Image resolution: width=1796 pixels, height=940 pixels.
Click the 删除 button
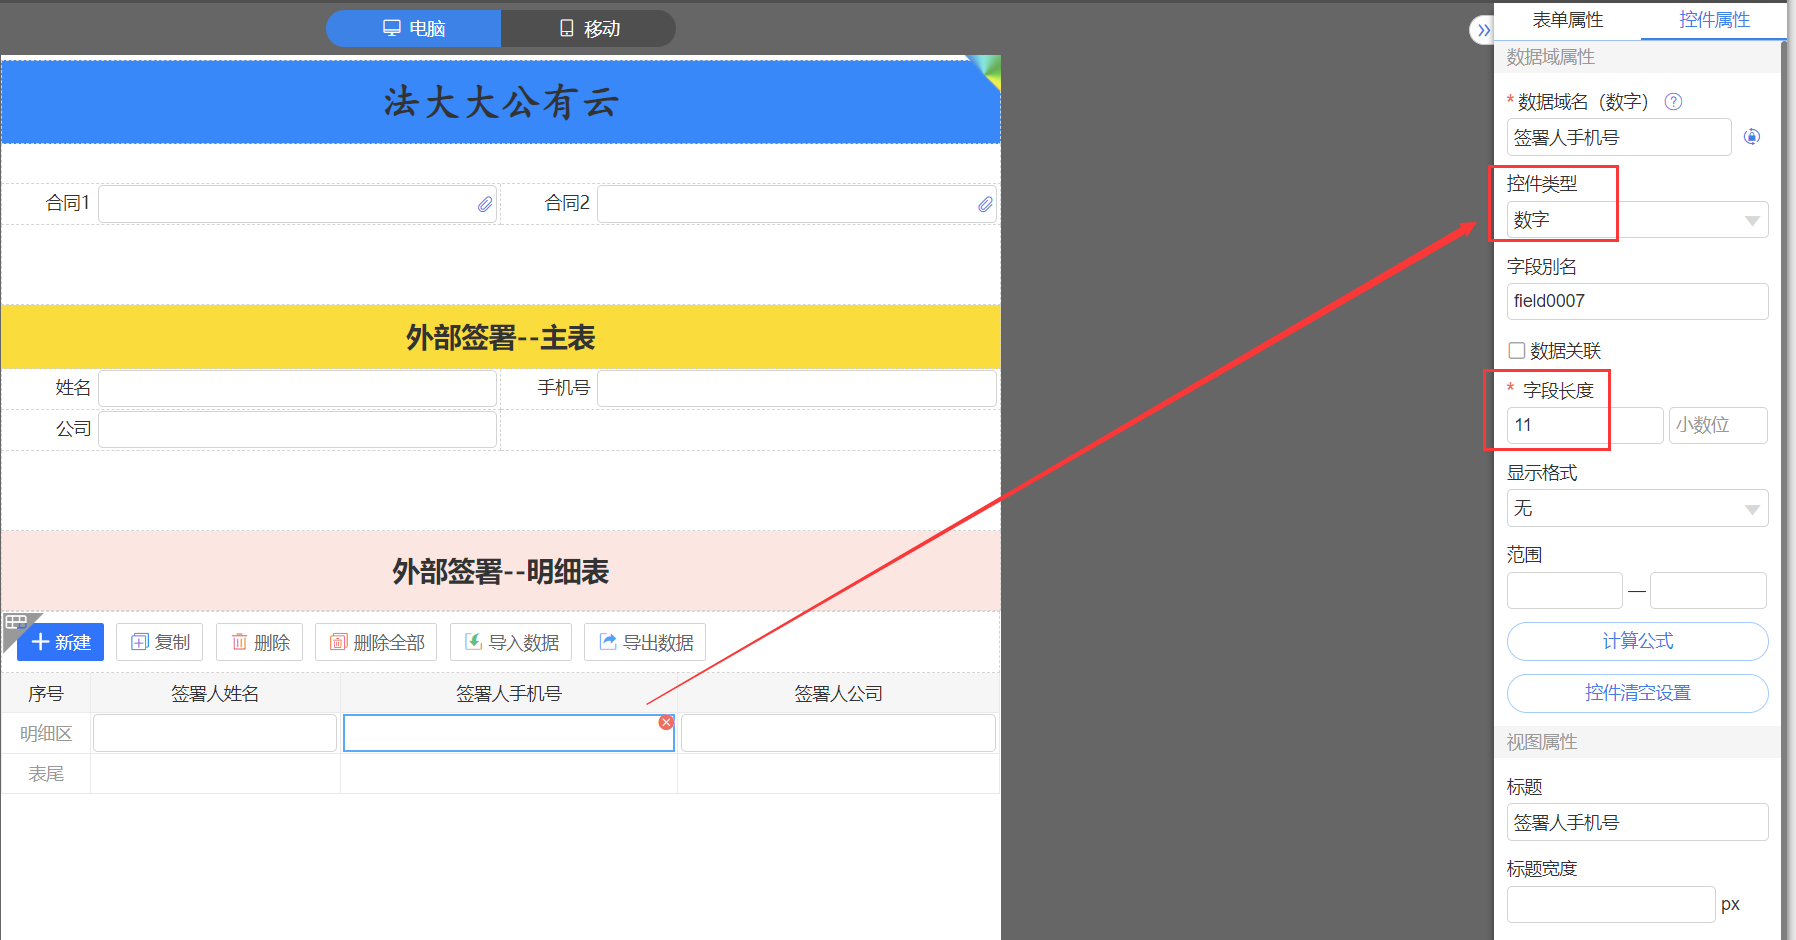point(260,642)
